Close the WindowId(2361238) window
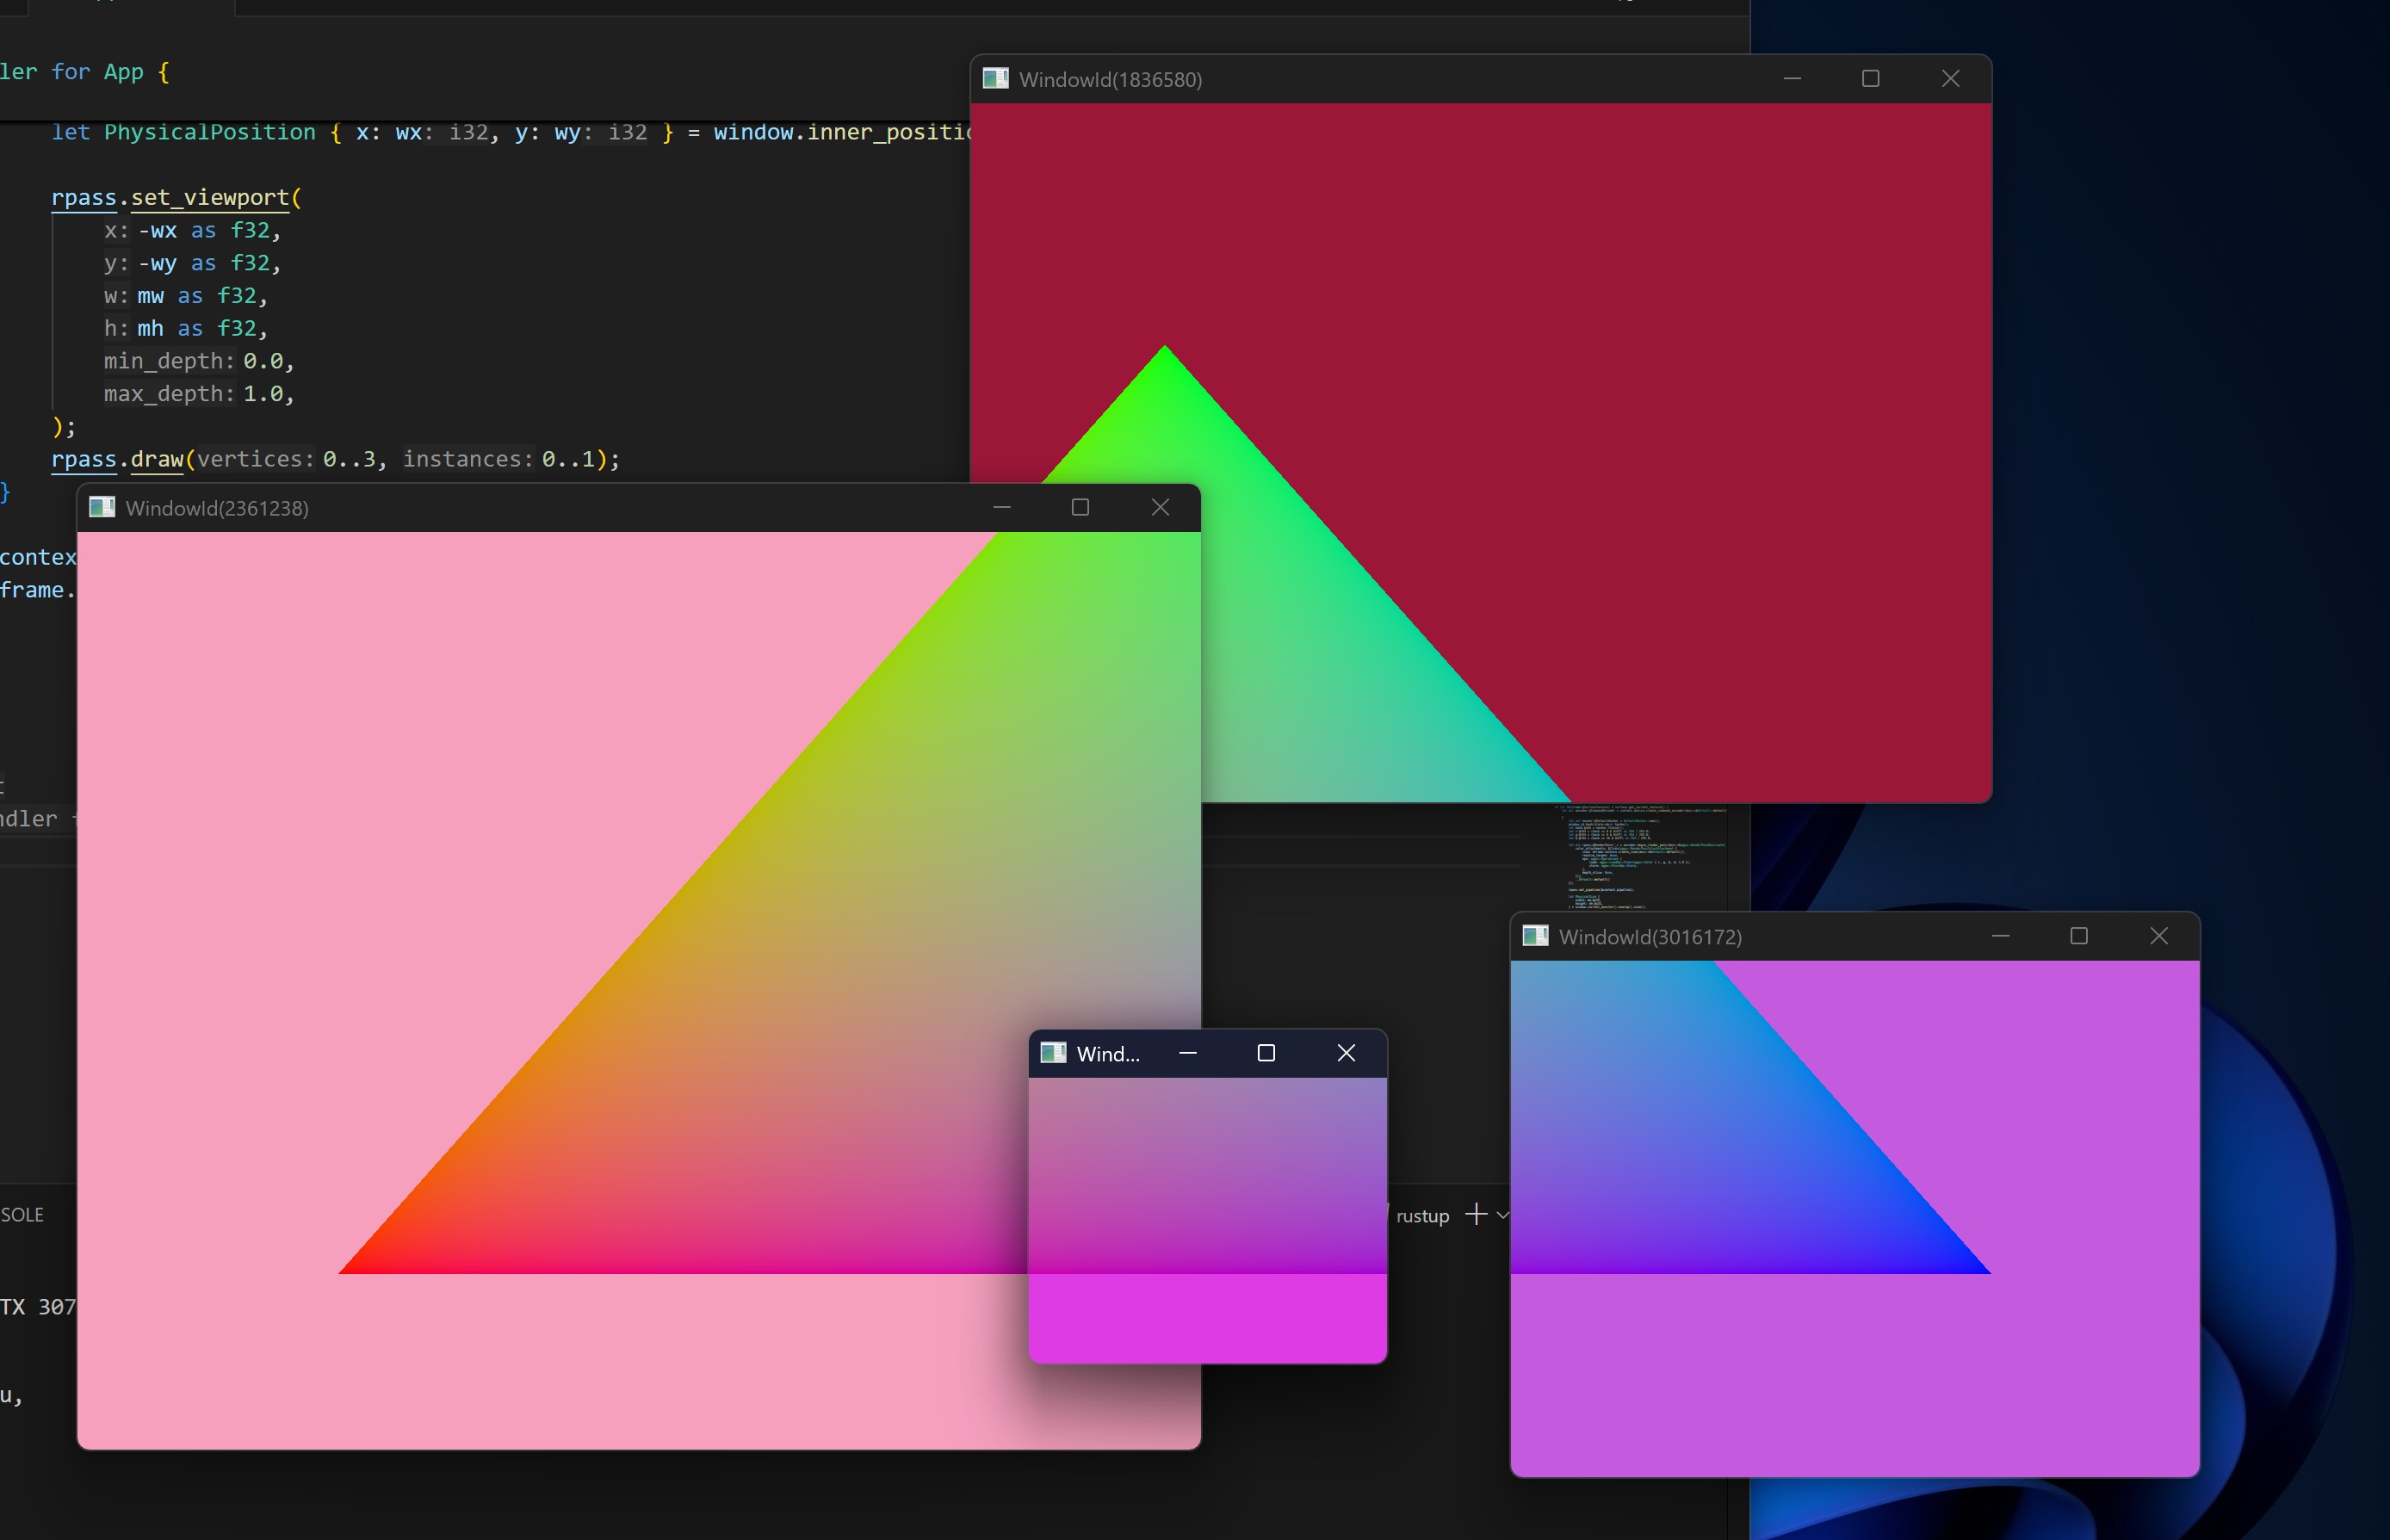The image size is (2390, 1540). 1160,507
